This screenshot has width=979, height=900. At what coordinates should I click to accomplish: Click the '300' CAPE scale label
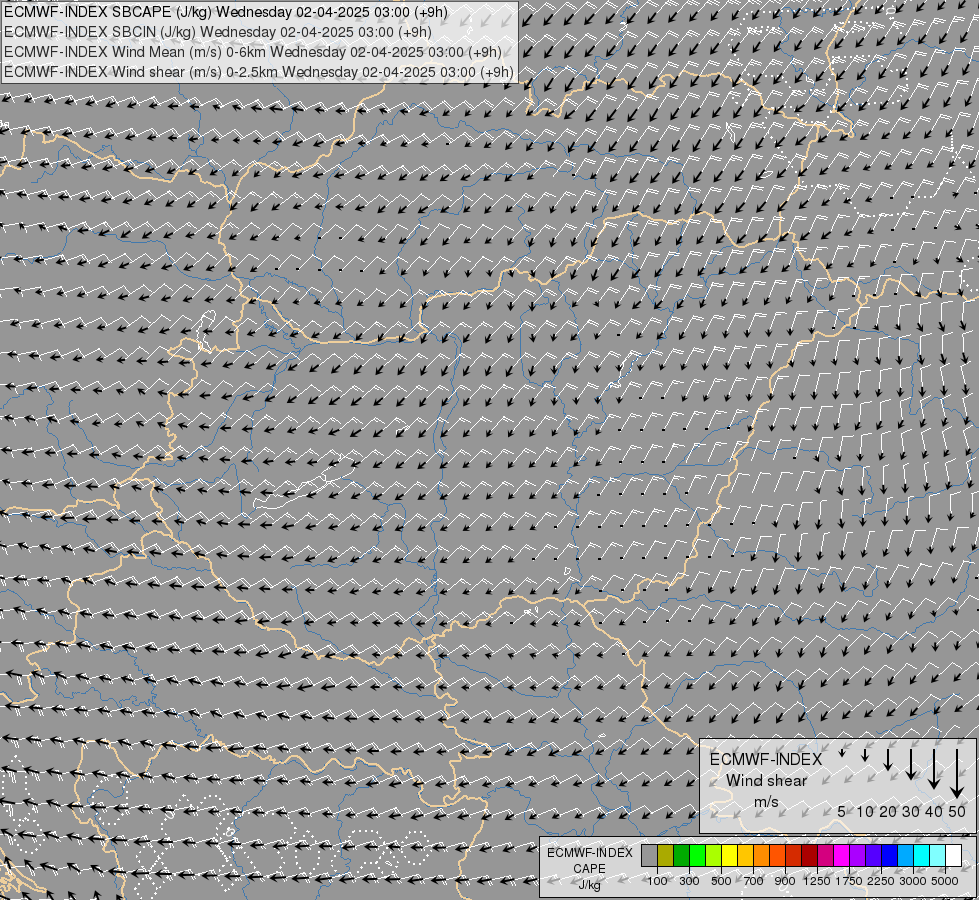(689, 881)
